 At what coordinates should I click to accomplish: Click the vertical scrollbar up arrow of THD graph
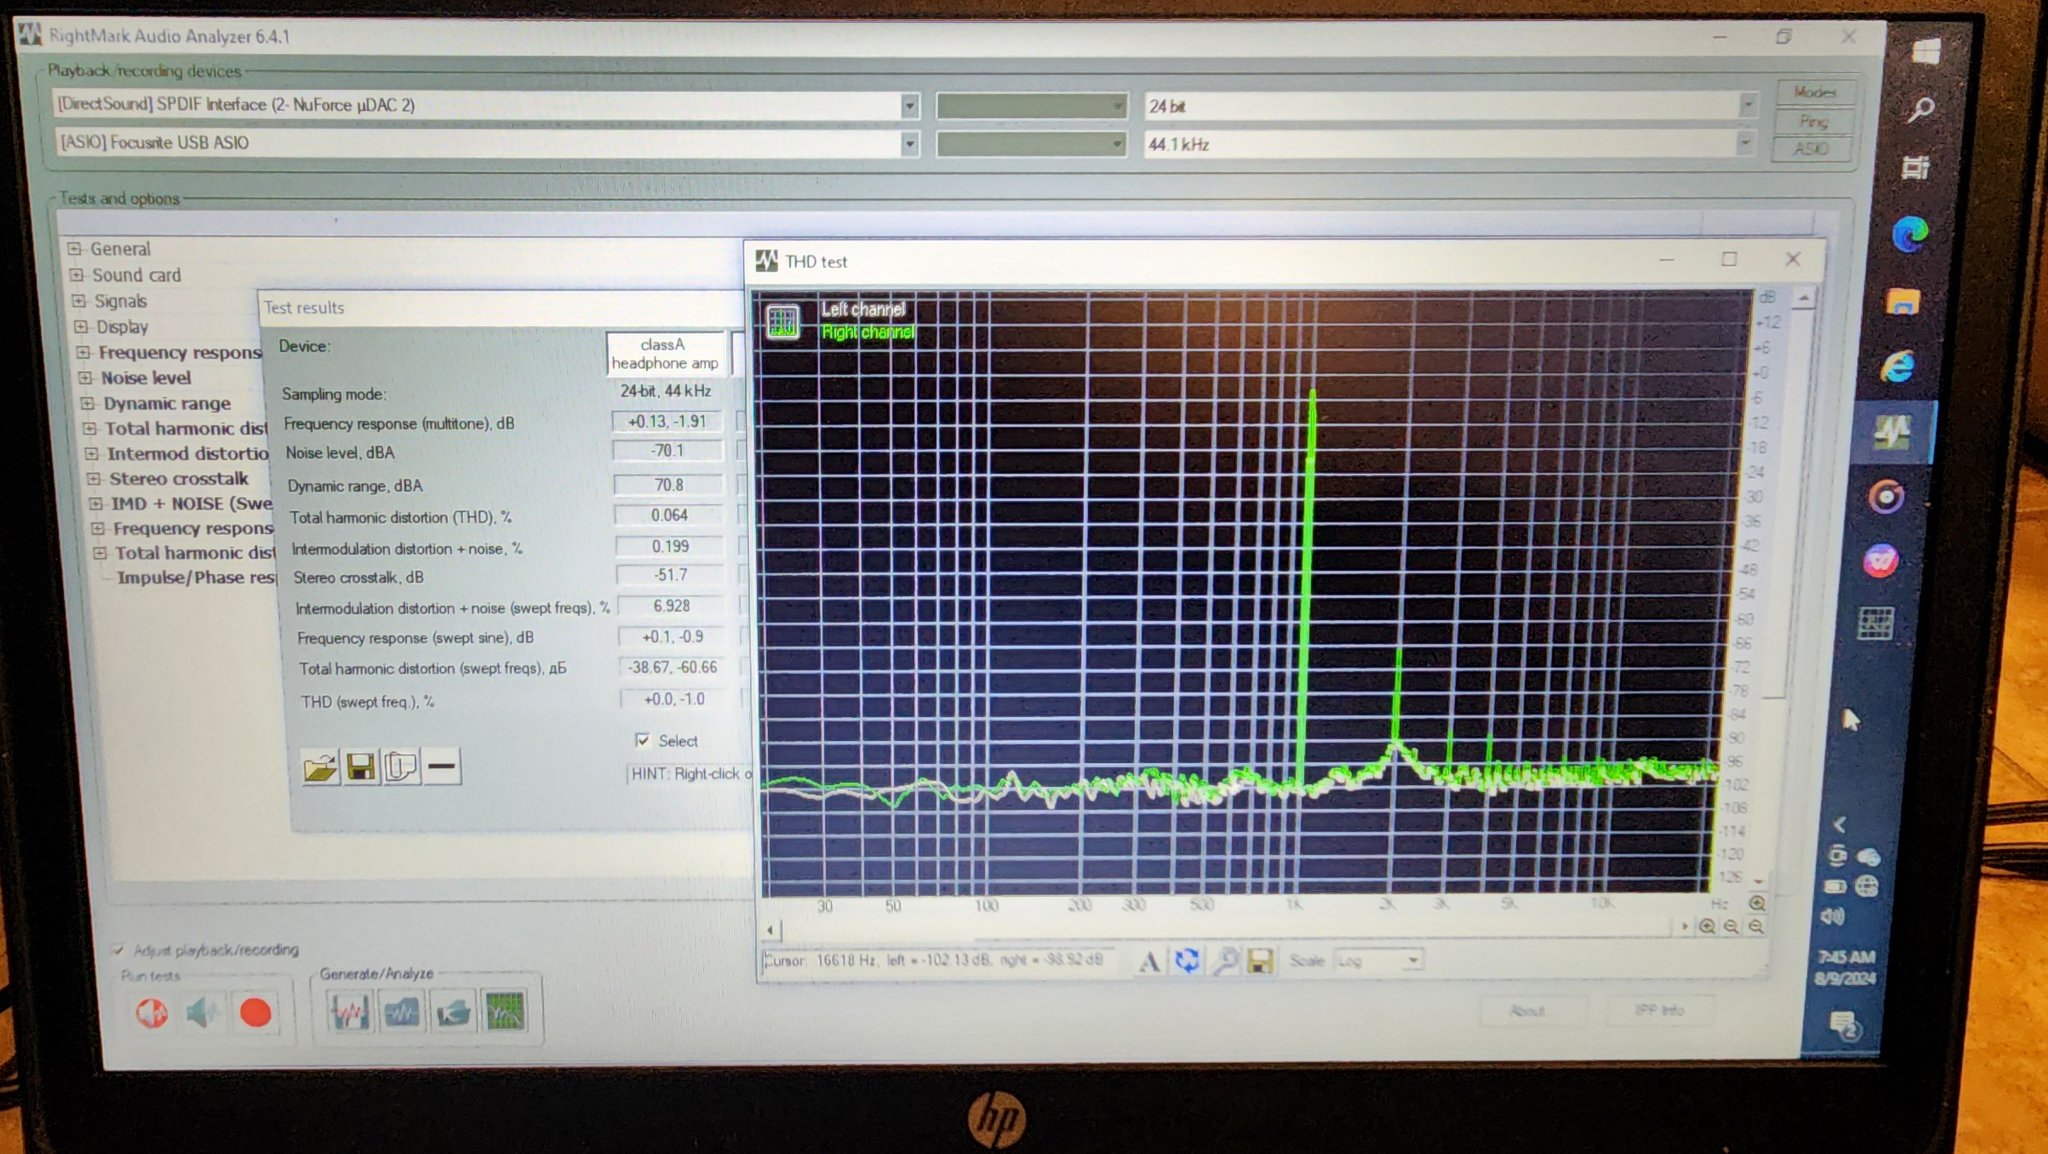[x=1802, y=298]
